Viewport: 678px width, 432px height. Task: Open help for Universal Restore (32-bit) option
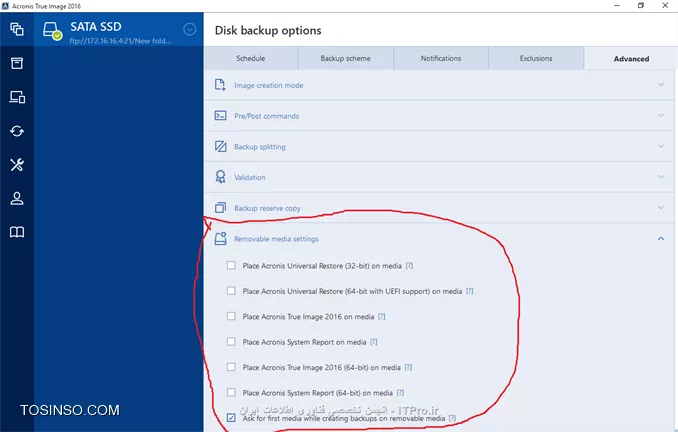pos(409,266)
